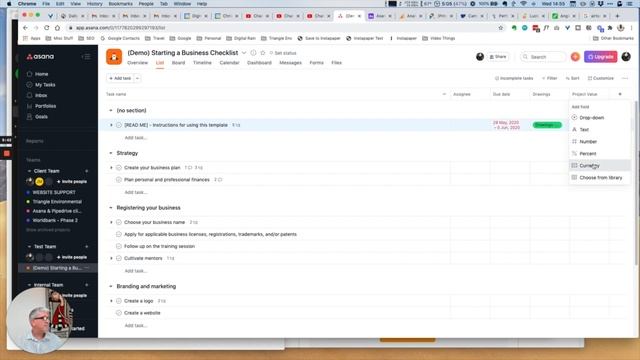Open Portfolios in the sidebar

pyautogui.click(x=45, y=106)
